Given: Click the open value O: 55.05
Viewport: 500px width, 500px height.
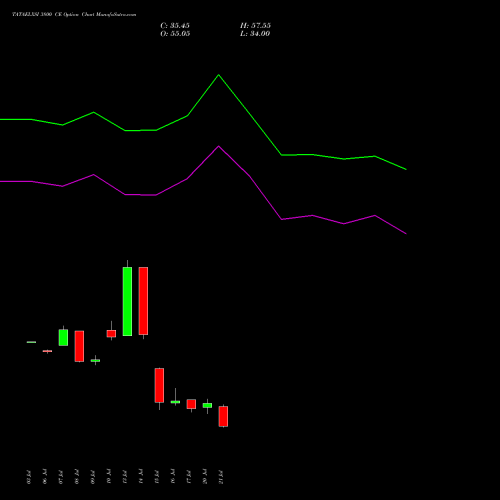Looking at the screenshot, I should coord(175,34).
